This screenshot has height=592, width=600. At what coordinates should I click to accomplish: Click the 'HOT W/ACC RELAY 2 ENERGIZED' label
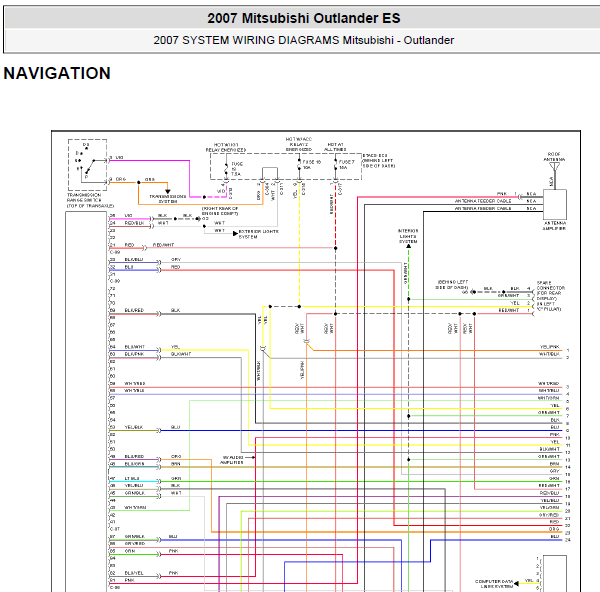pos(299,144)
